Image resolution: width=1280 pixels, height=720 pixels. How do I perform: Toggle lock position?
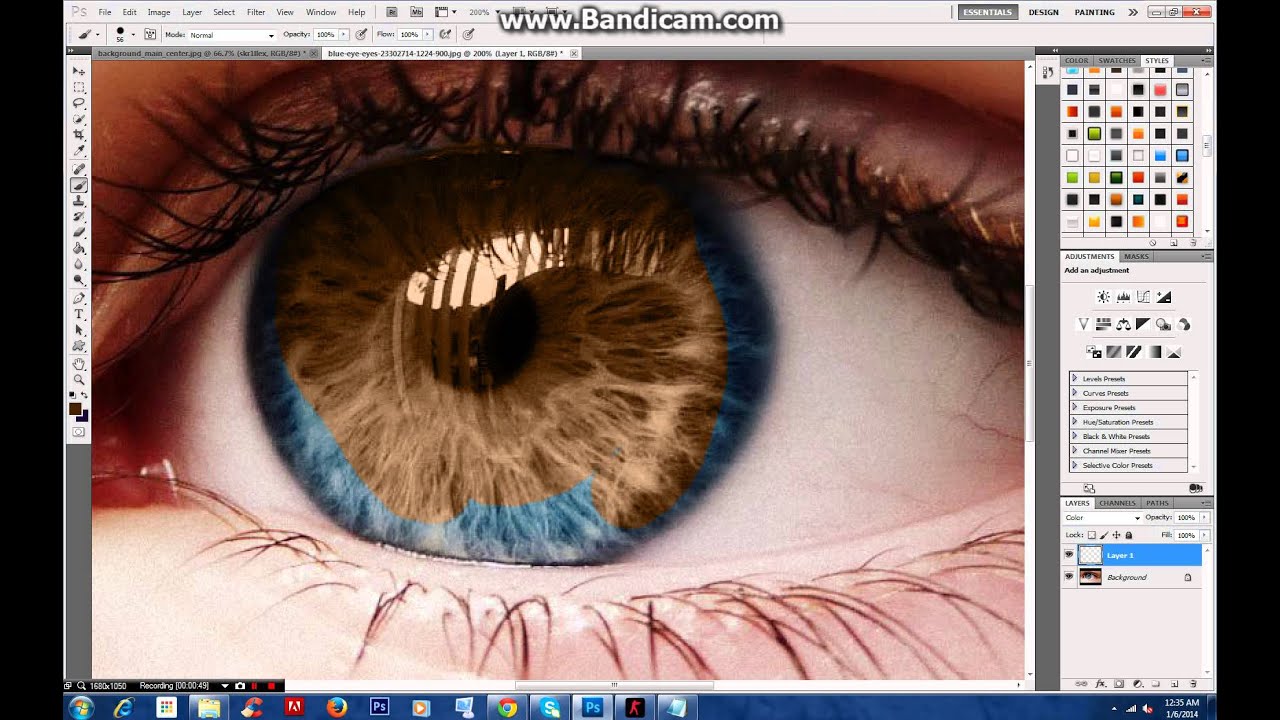[x=1116, y=535]
